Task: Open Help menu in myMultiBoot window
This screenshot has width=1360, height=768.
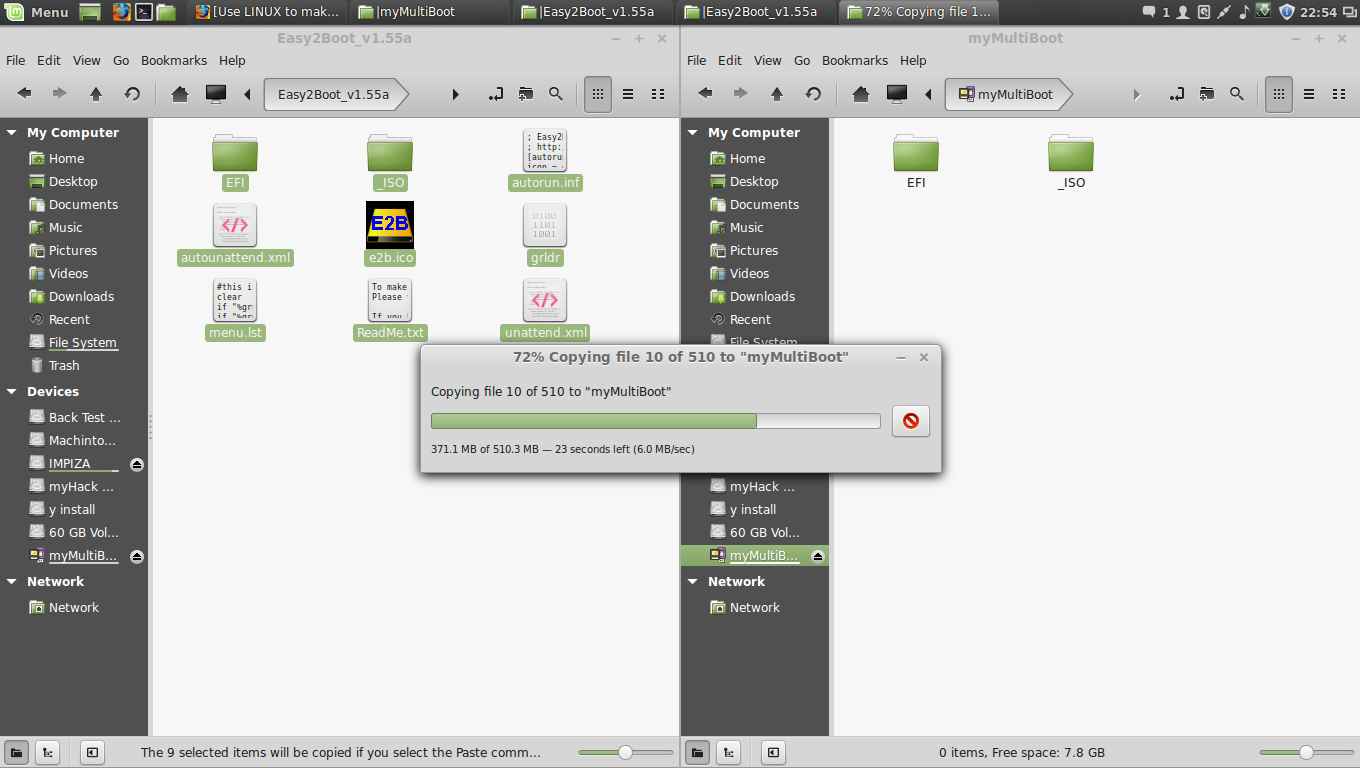Action: click(913, 60)
